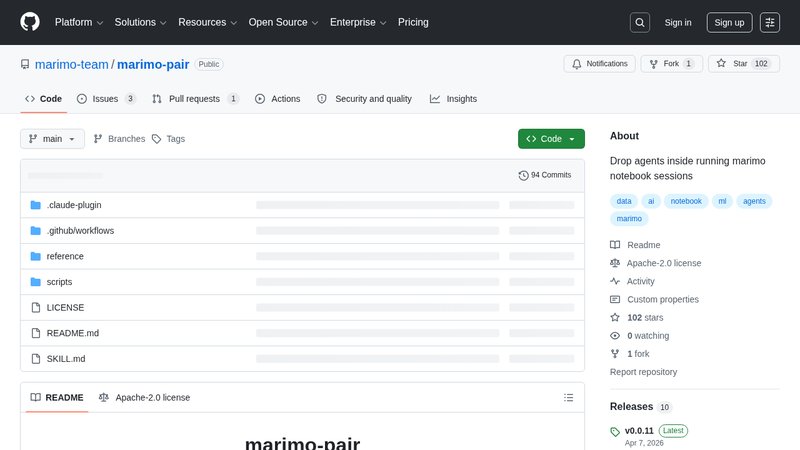Click the 94 Commits history link

pyautogui.click(x=545, y=175)
